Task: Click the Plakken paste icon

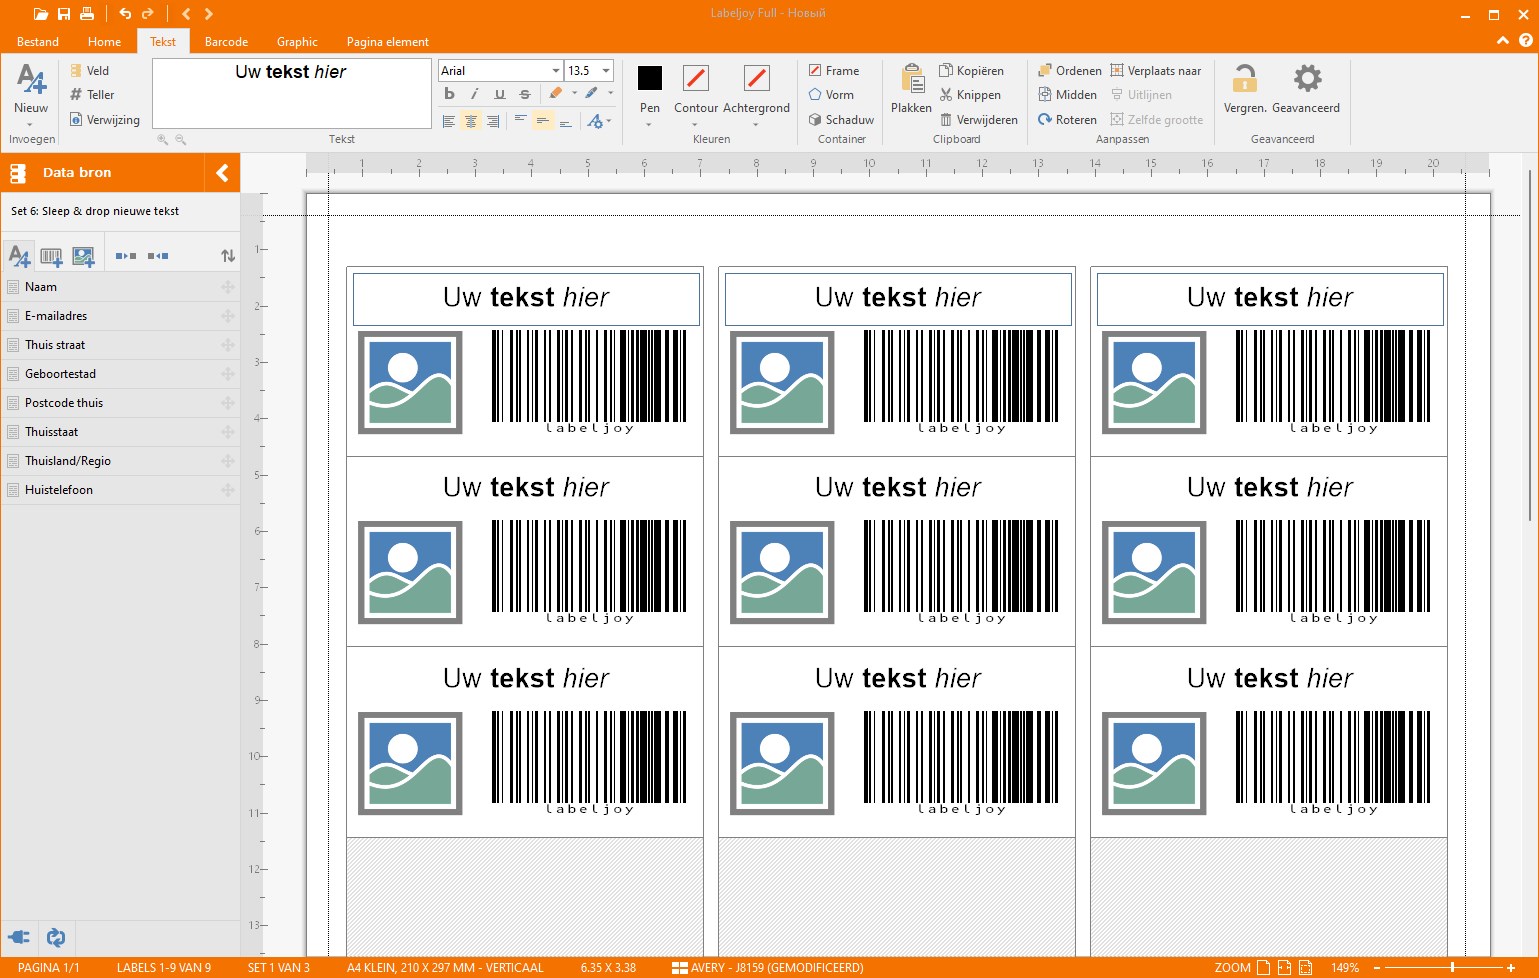Action: [x=912, y=79]
